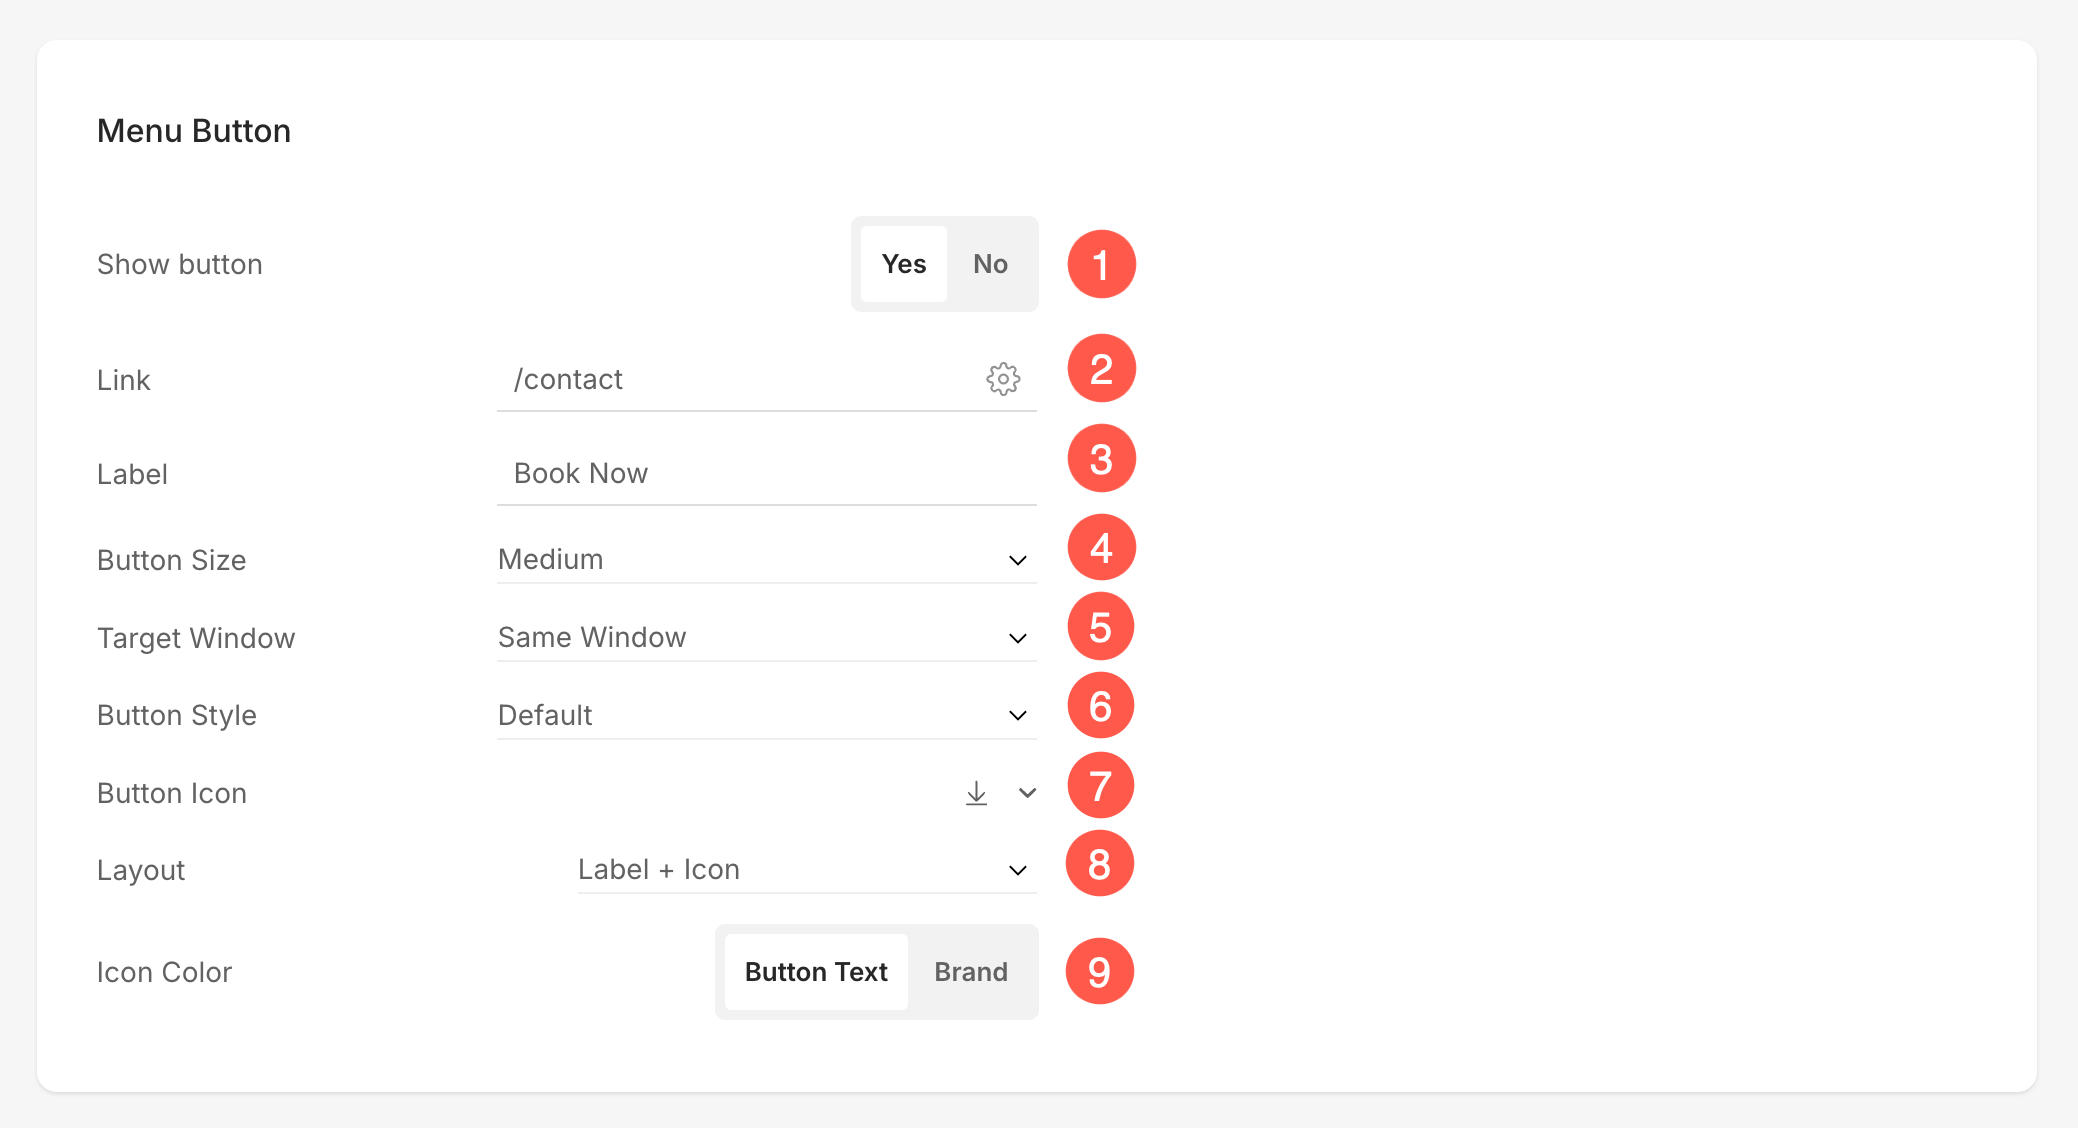
Task: Expand the Target Window dropdown
Action: coord(766,638)
